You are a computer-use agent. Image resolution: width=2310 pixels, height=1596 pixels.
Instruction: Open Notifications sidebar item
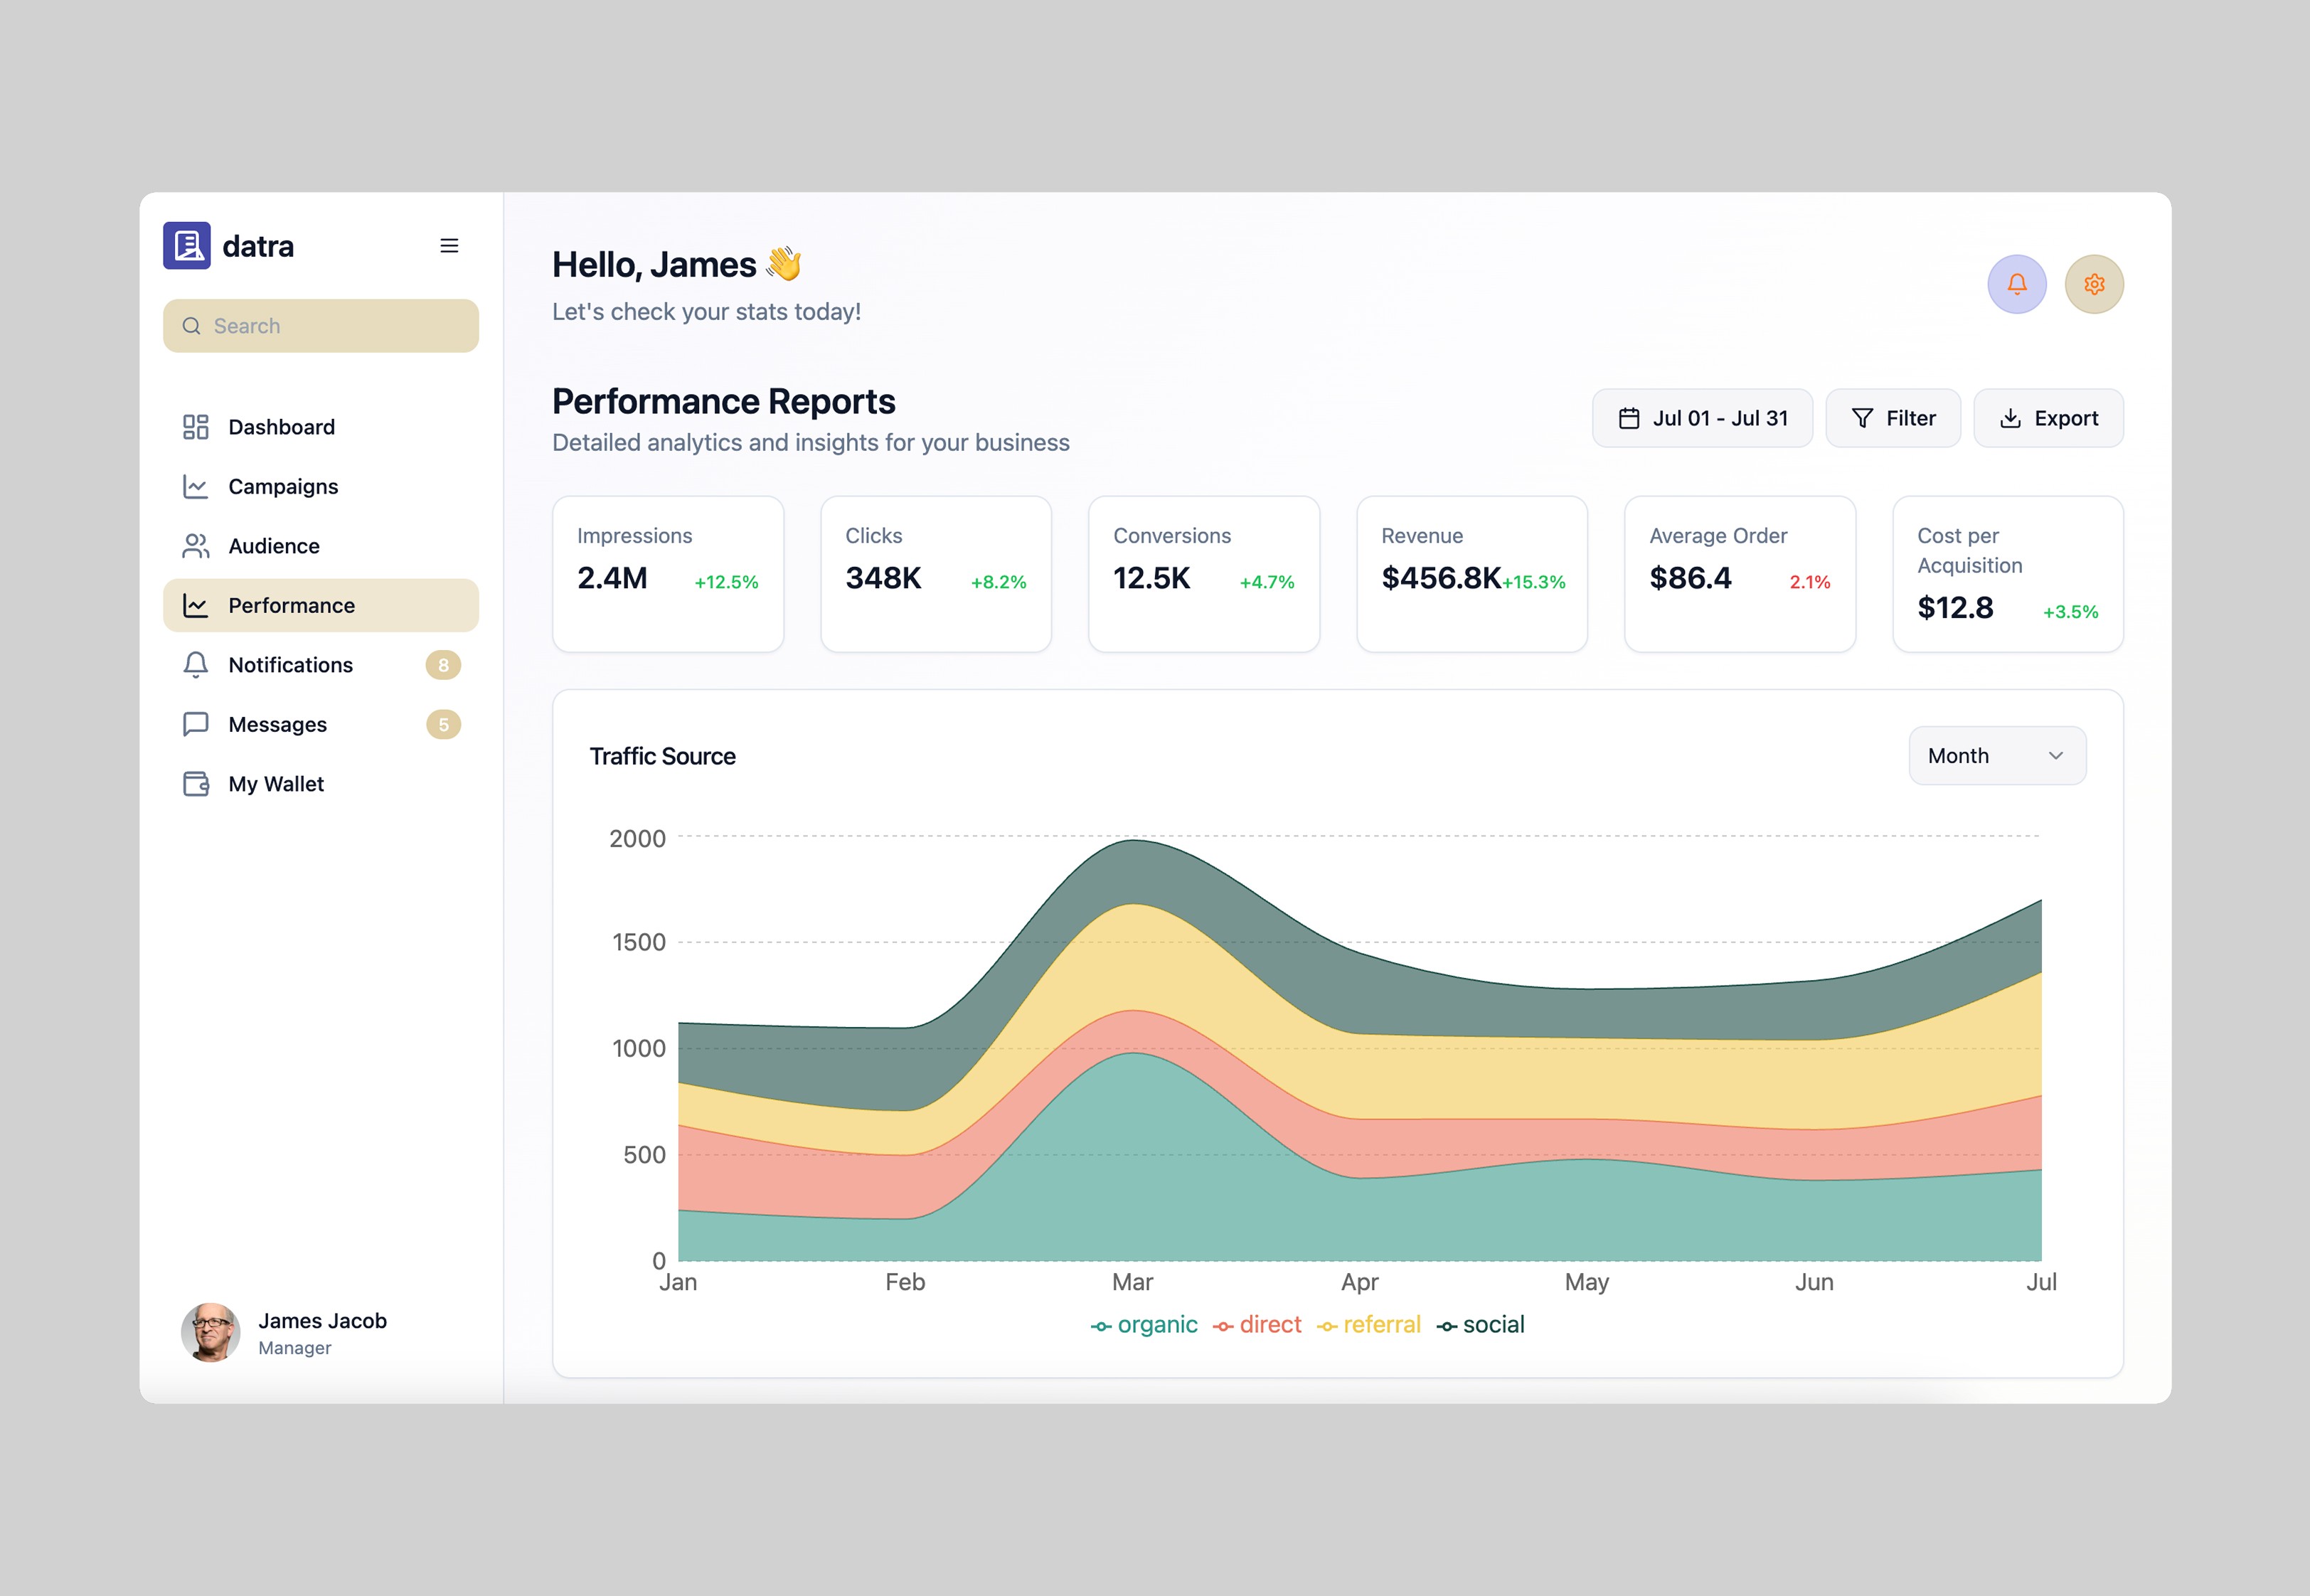click(290, 665)
